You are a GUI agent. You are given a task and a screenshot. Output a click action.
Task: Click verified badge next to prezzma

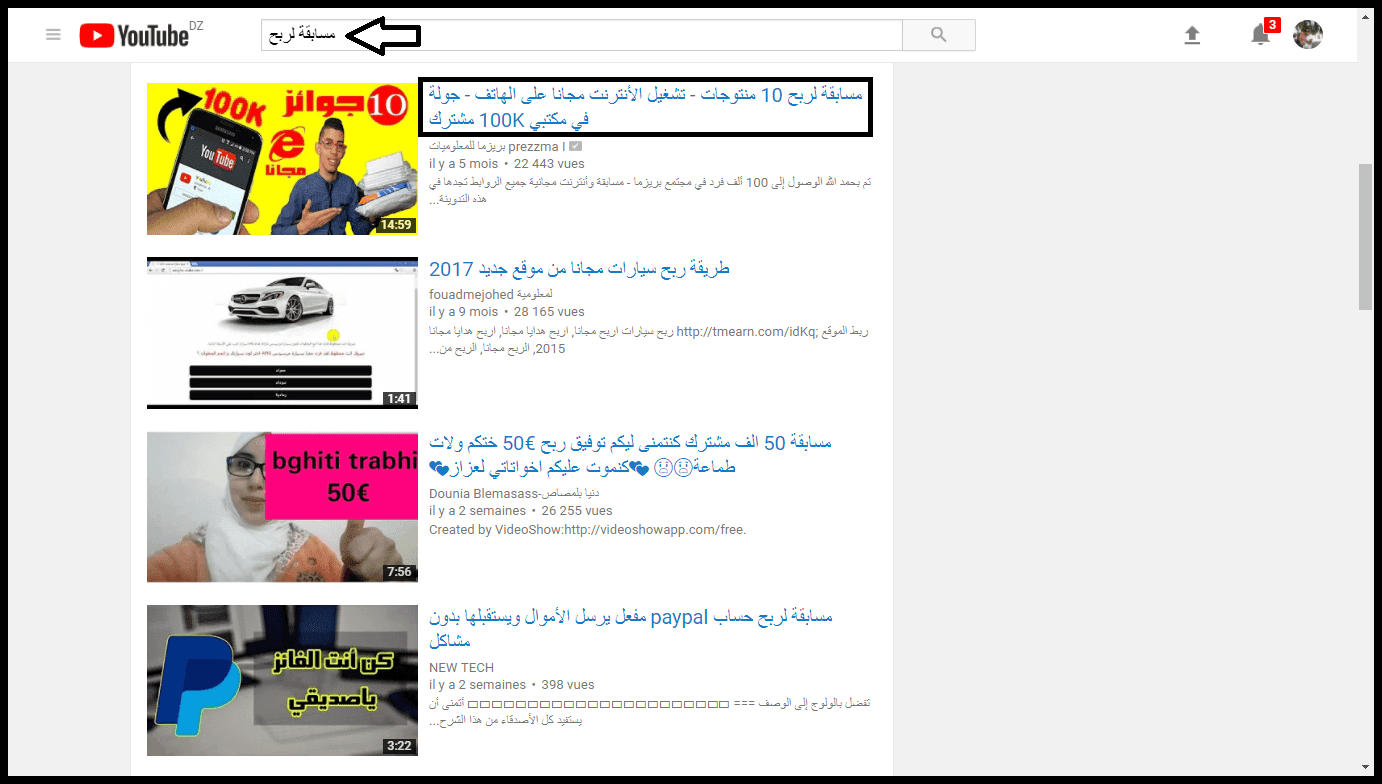[x=575, y=146]
